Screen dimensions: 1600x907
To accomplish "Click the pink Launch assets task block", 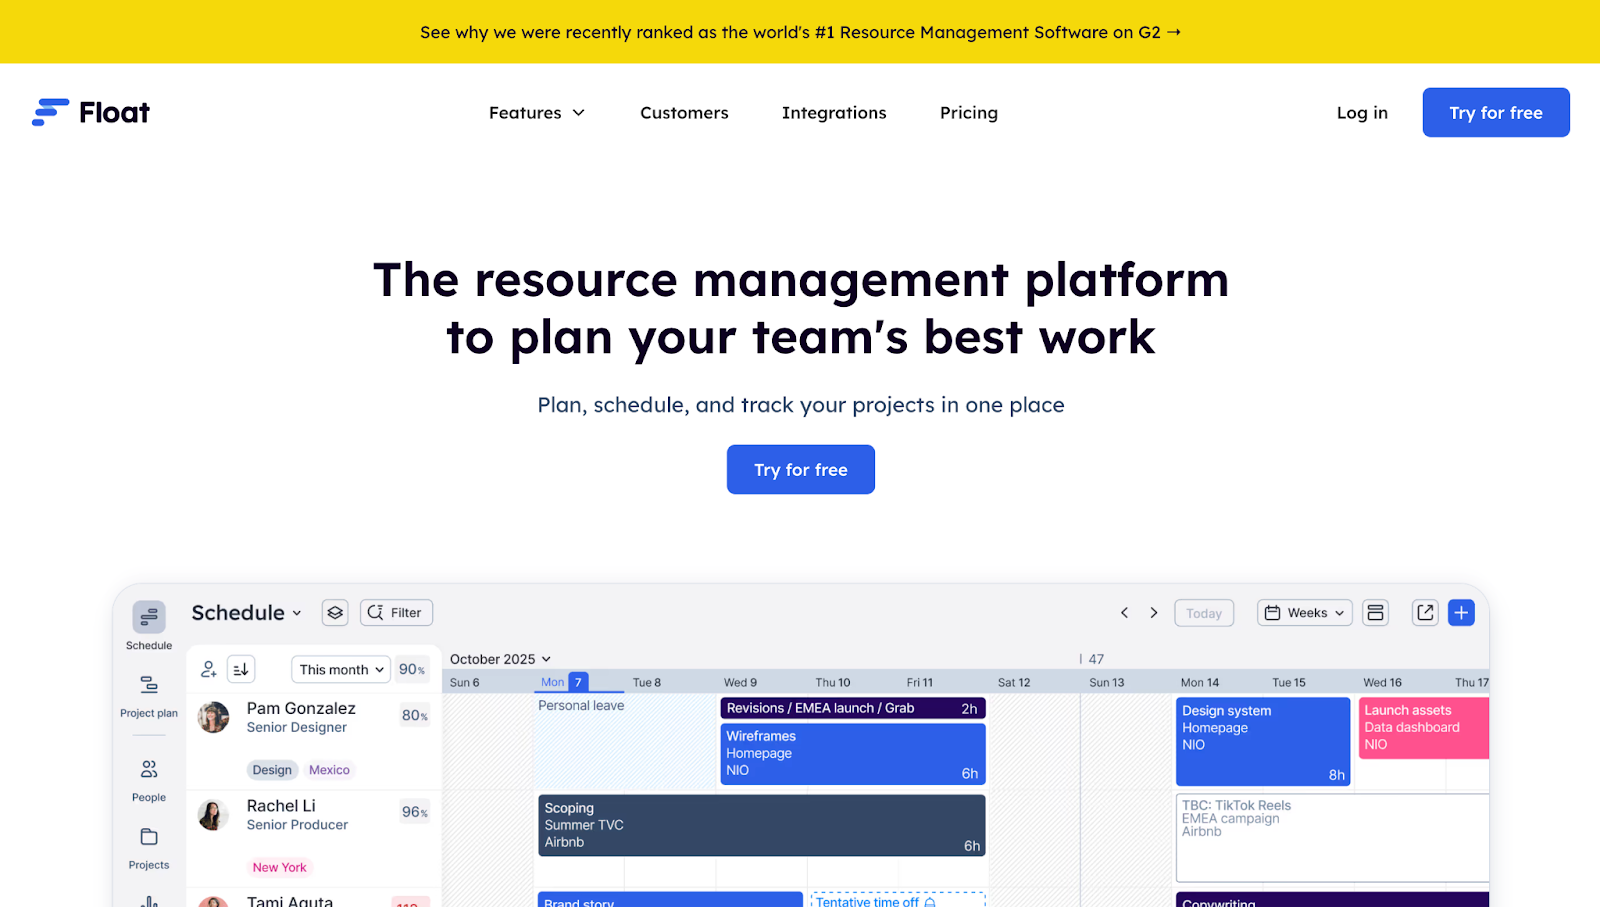I will coord(1424,728).
